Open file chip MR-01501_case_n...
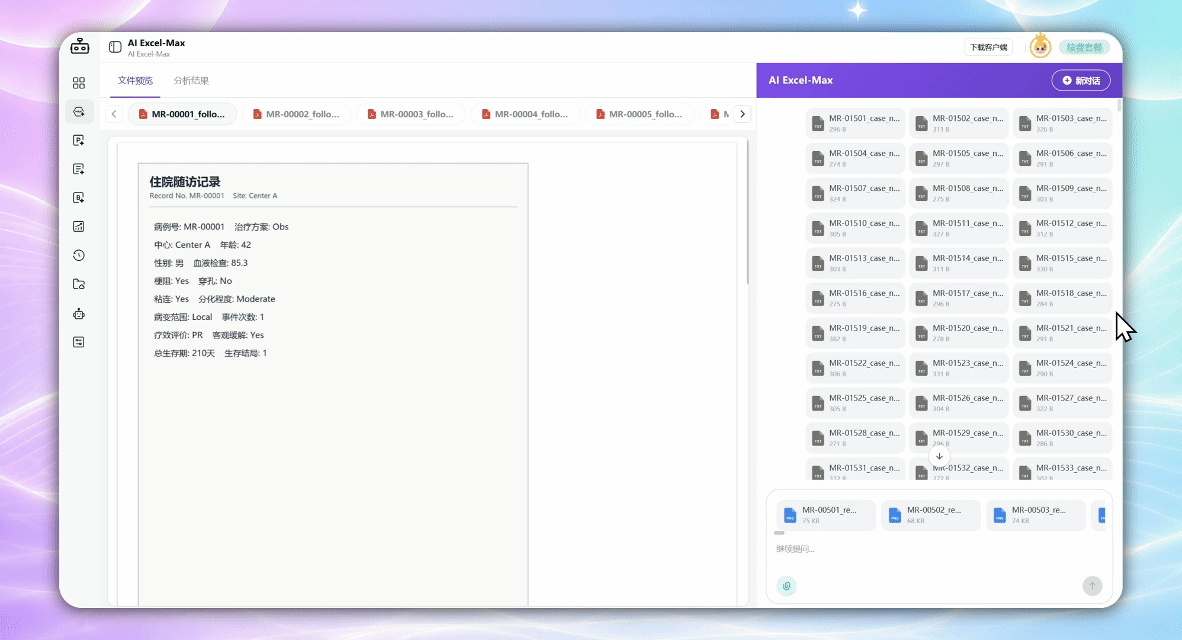 click(x=855, y=123)
